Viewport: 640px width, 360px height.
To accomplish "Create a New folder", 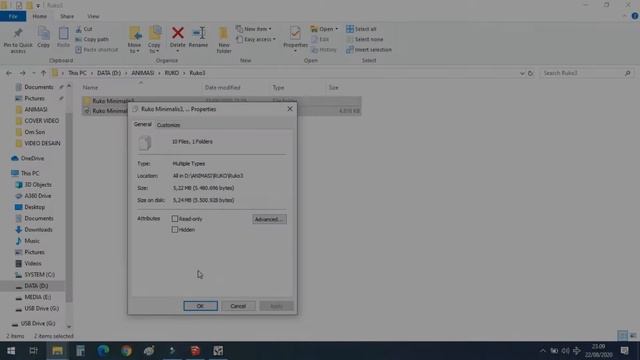I will click(224, 40).
